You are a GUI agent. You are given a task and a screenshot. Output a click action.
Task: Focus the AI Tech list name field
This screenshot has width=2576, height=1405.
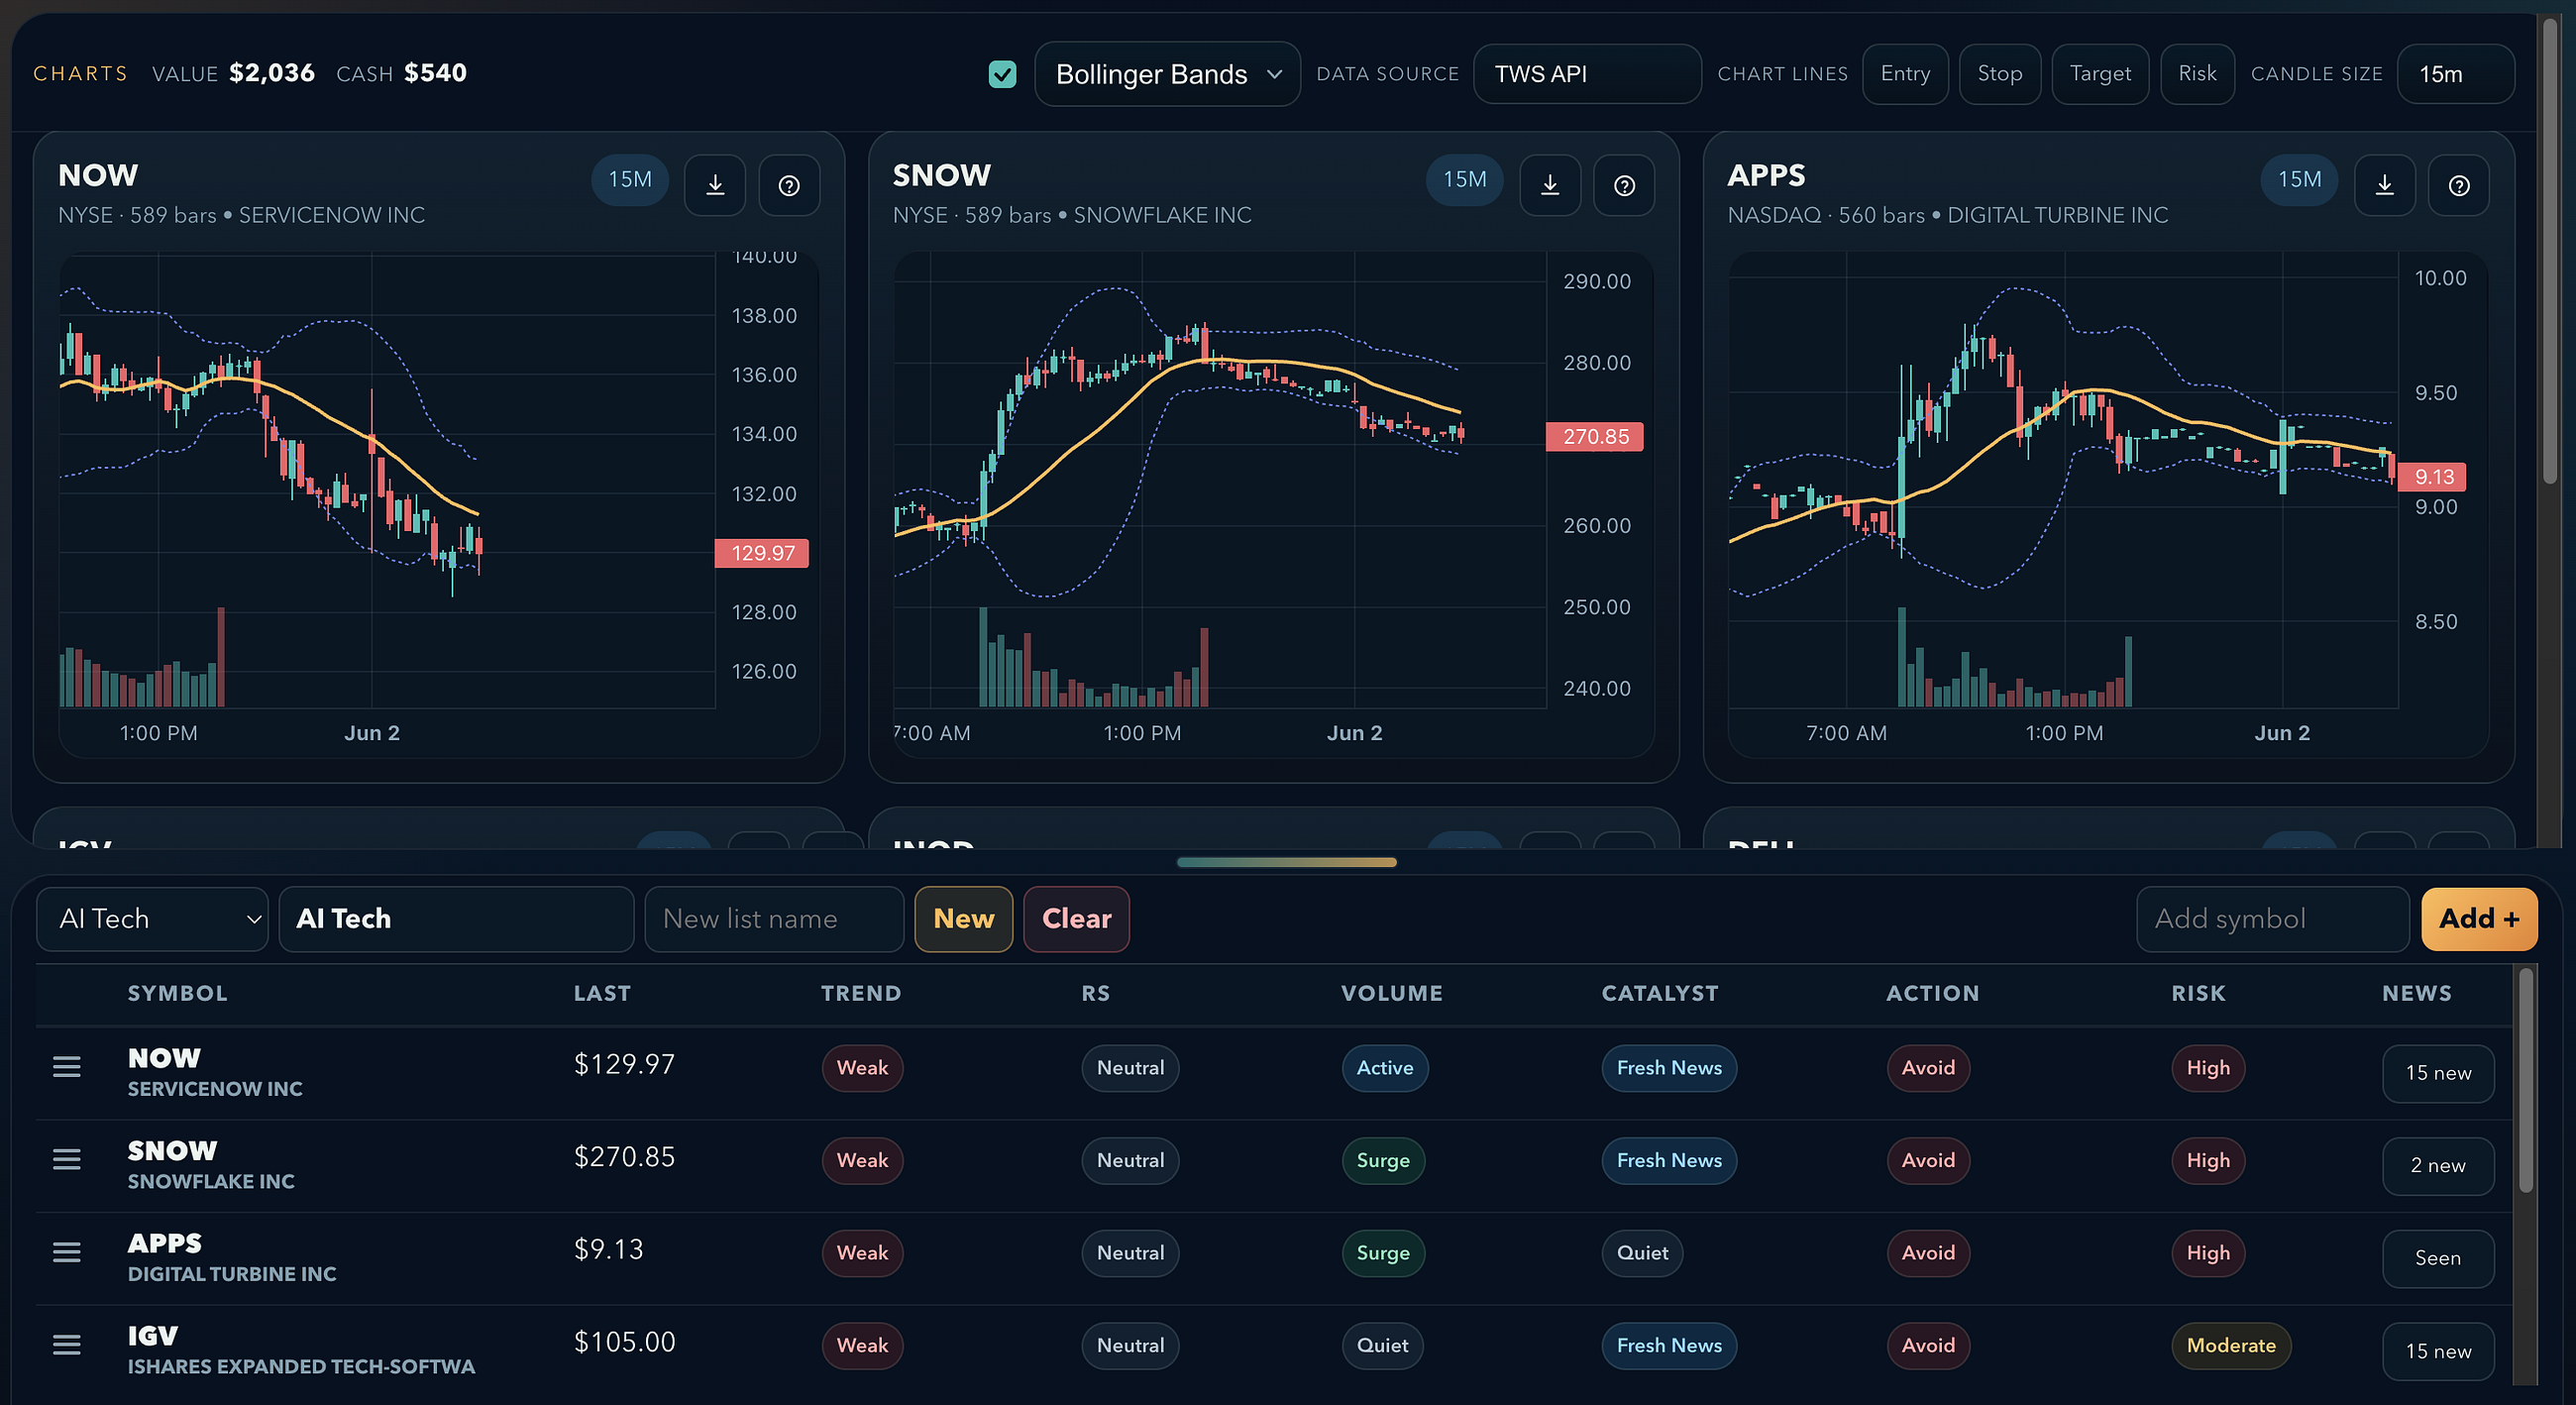[x=456, y=919]
